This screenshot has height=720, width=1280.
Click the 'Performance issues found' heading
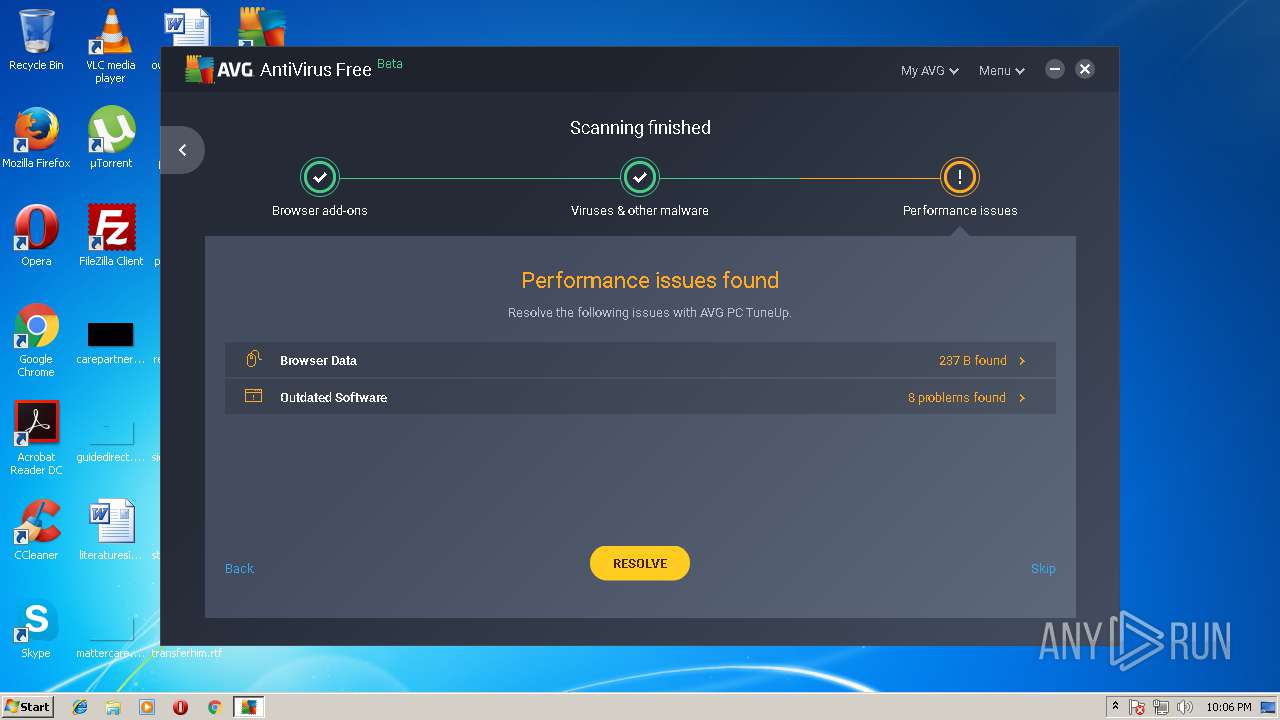[650, 280]
